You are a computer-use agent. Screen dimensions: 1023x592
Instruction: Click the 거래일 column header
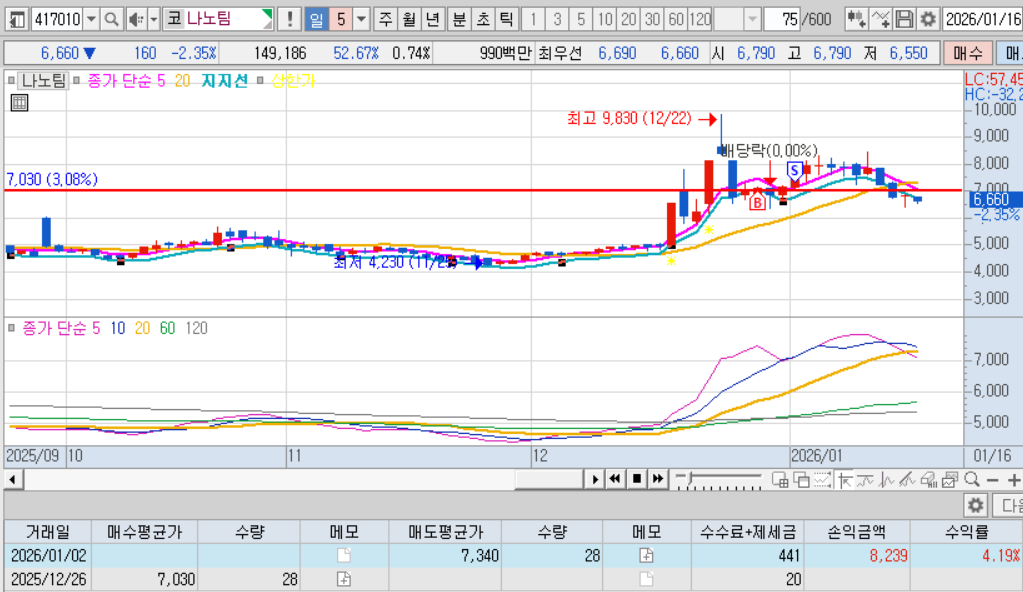[x=48, y=532]
